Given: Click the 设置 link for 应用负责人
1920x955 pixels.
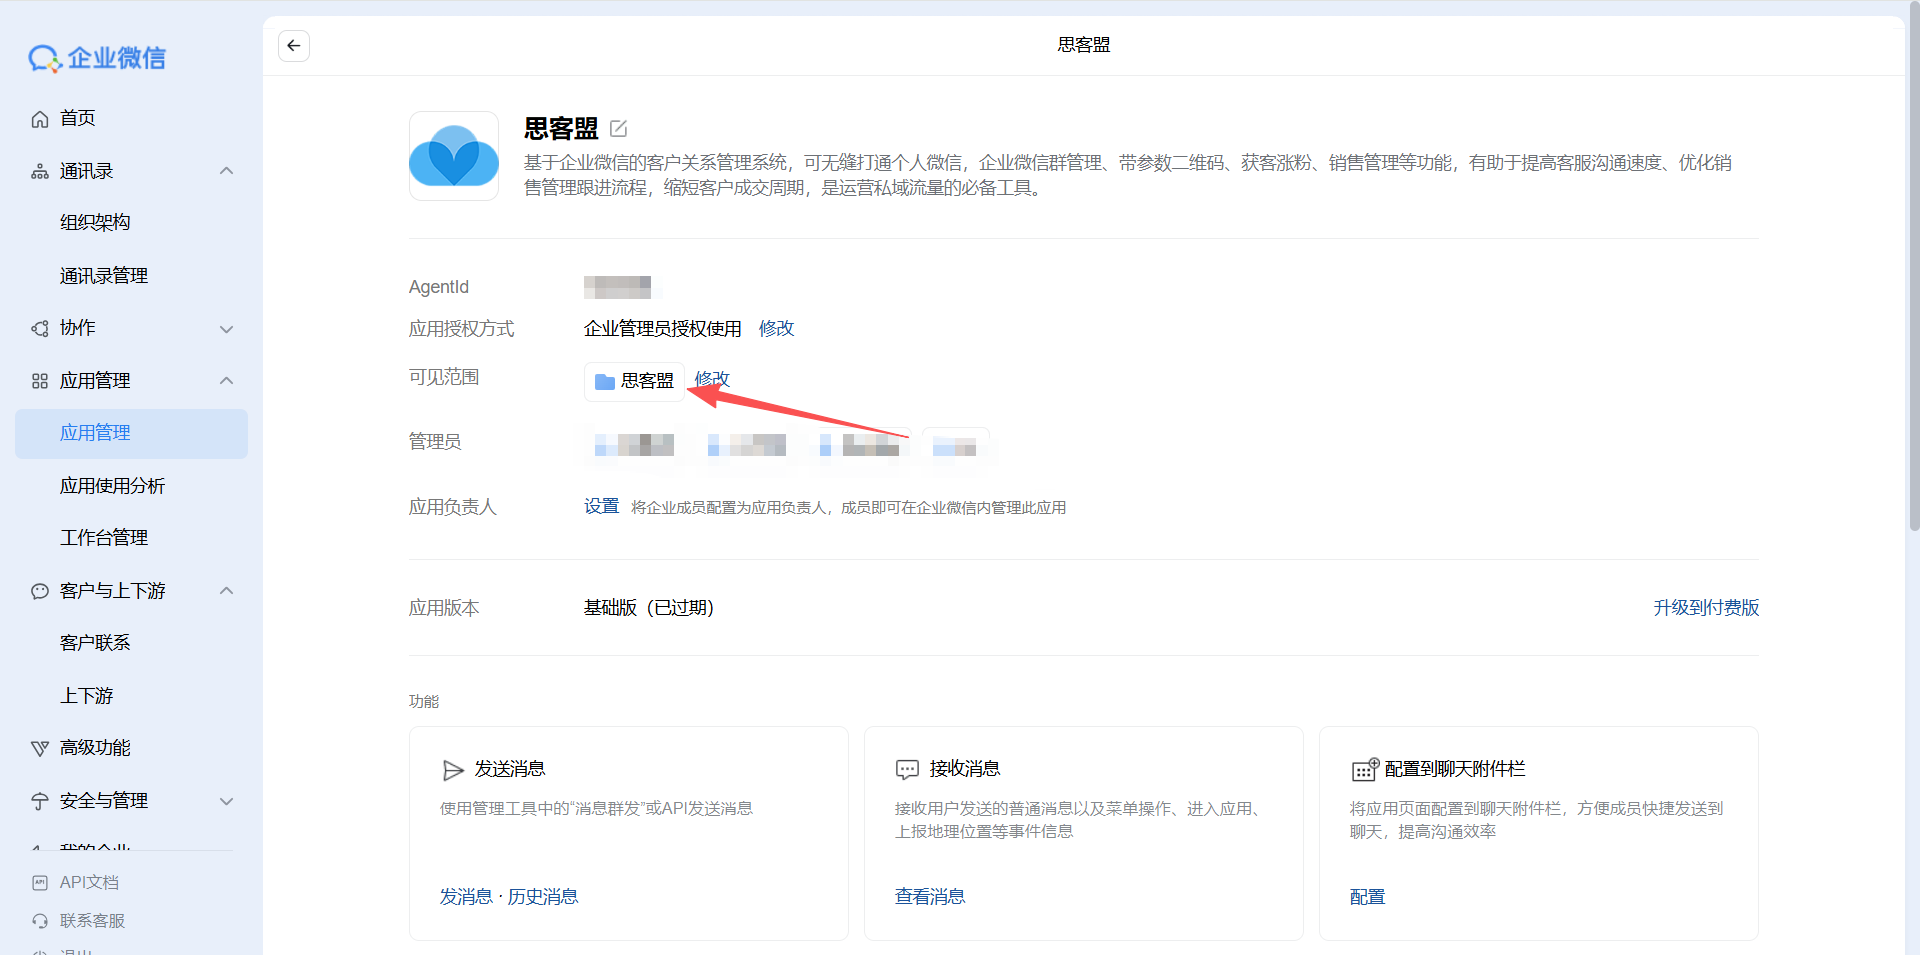Looking at the screenshot, I should (x=601, y=507).
